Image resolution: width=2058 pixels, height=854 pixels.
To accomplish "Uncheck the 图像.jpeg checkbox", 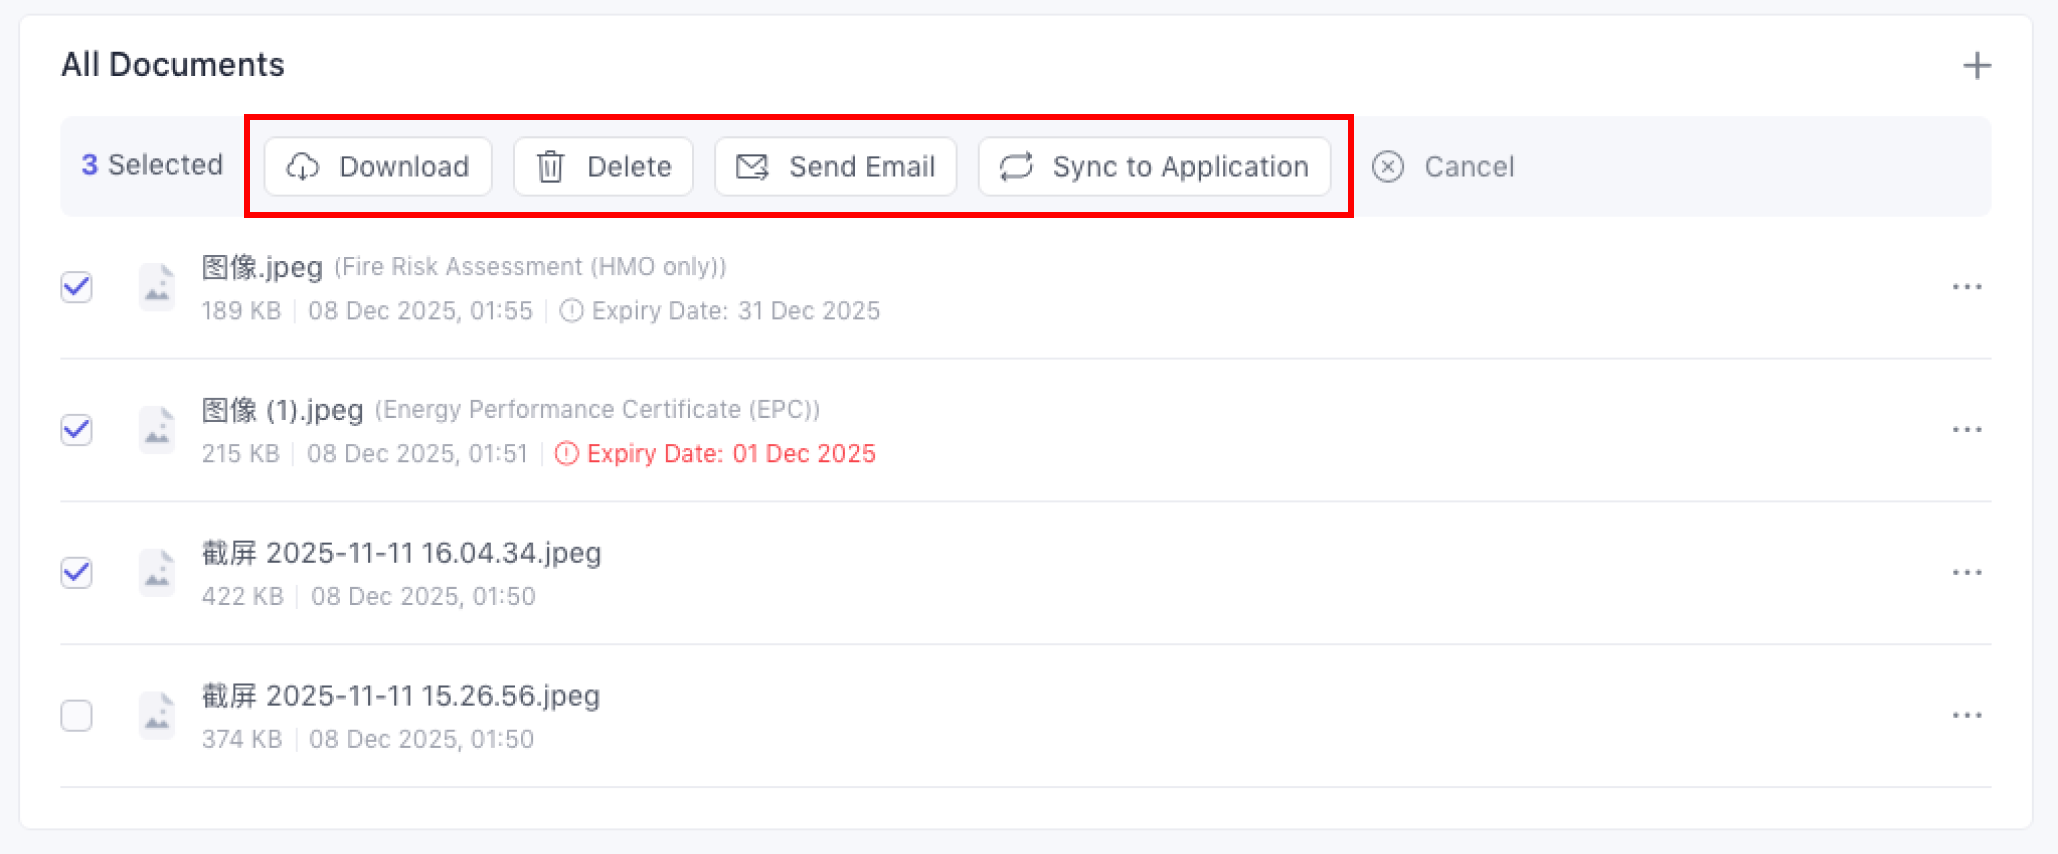I will [77, 287].
